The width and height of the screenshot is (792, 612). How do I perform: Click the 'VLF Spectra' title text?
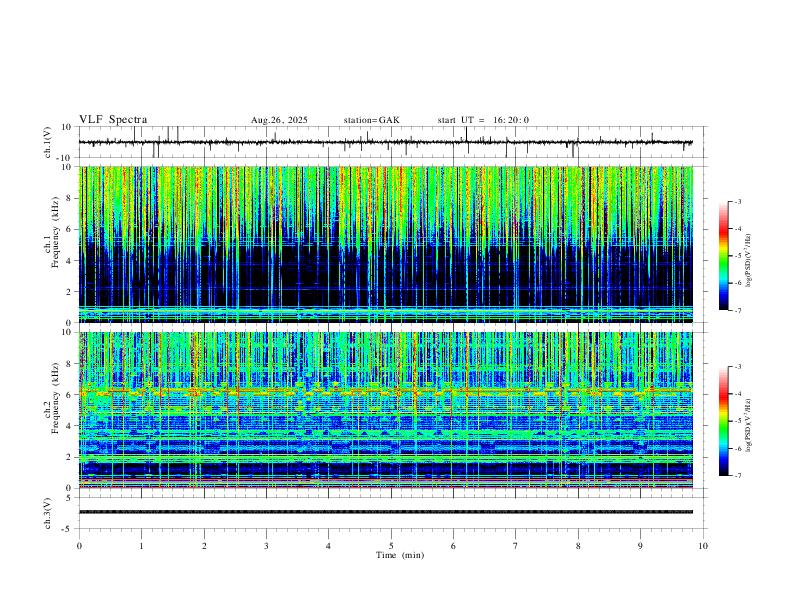click(113, 120)
